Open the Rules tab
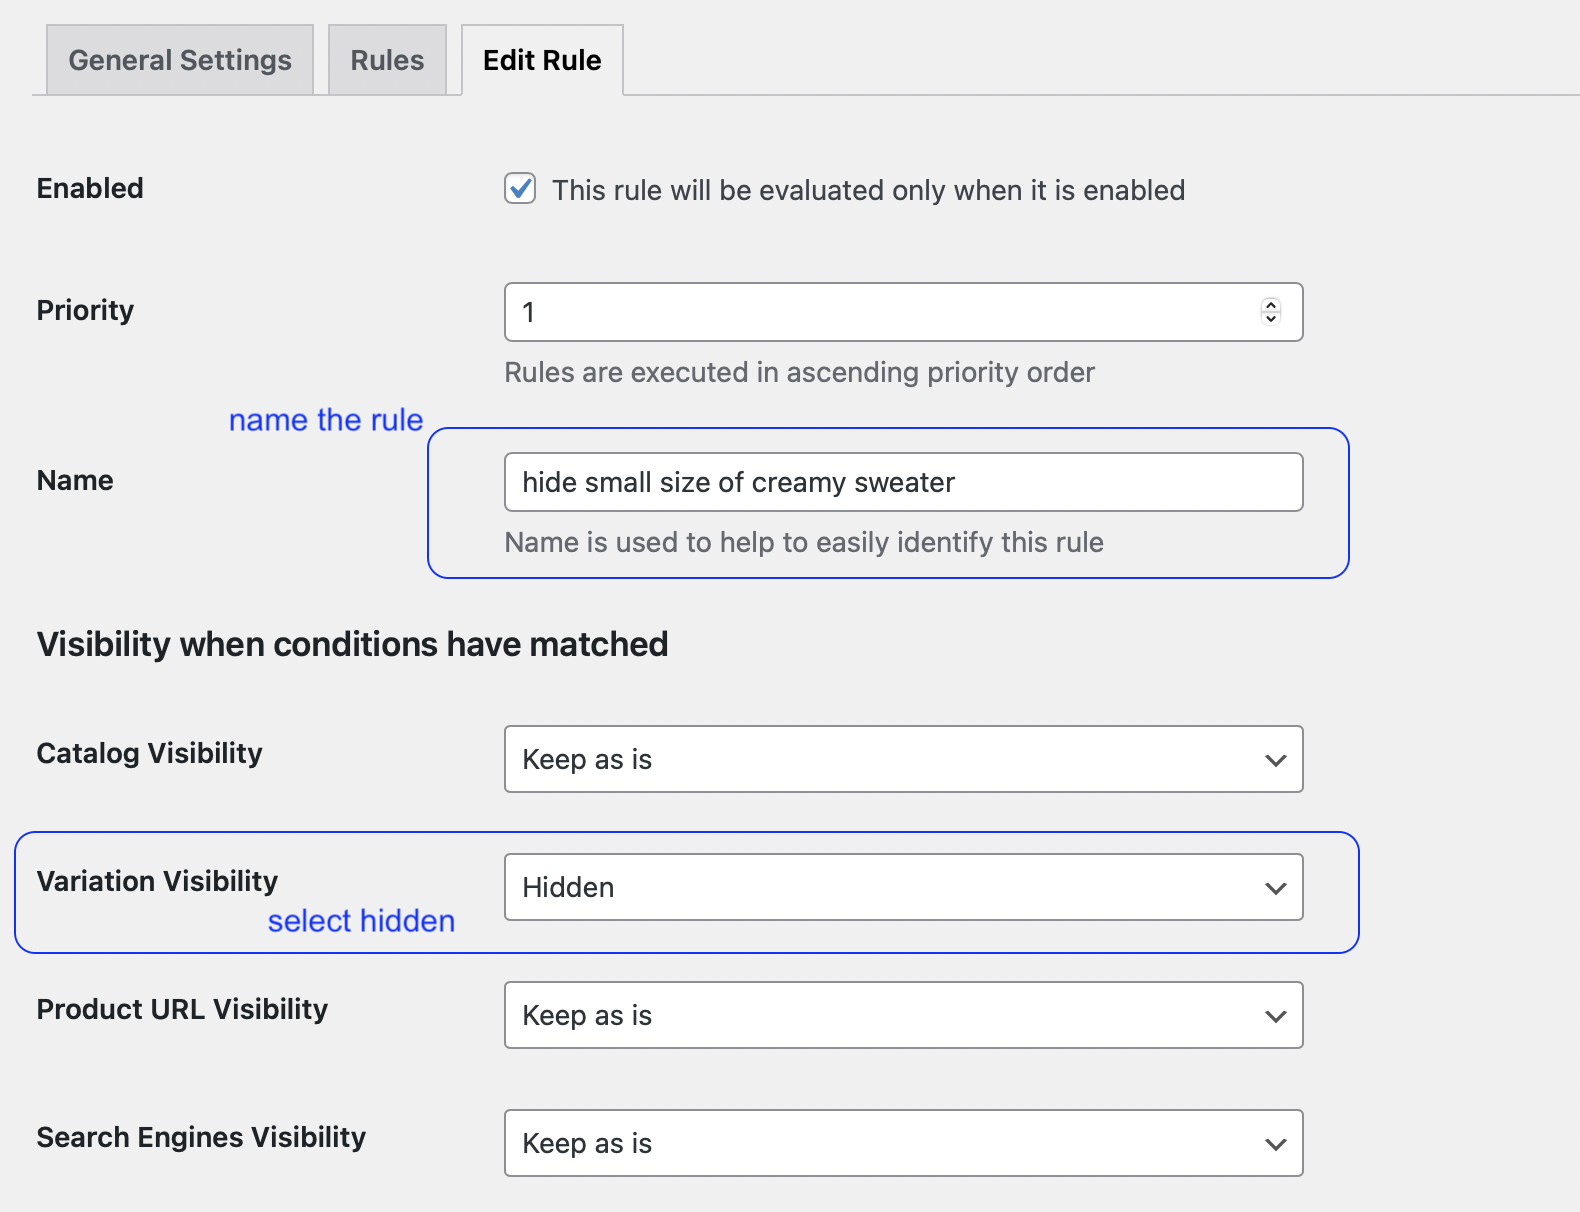1580x1212 pixels. click(387, 60)
